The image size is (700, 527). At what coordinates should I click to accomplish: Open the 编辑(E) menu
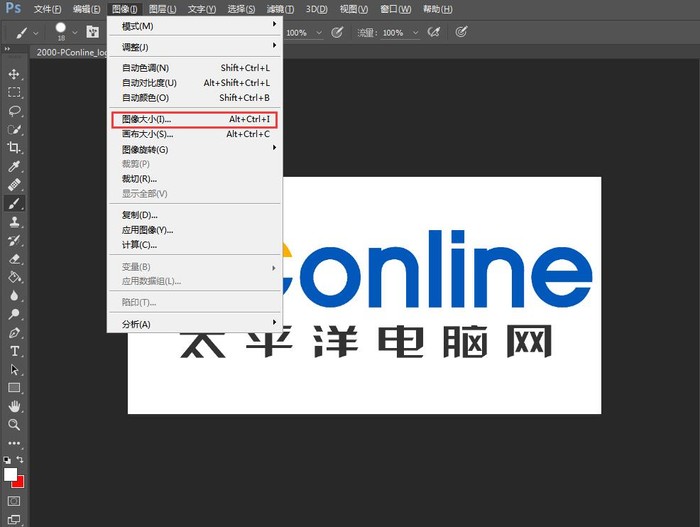point(87,9)
